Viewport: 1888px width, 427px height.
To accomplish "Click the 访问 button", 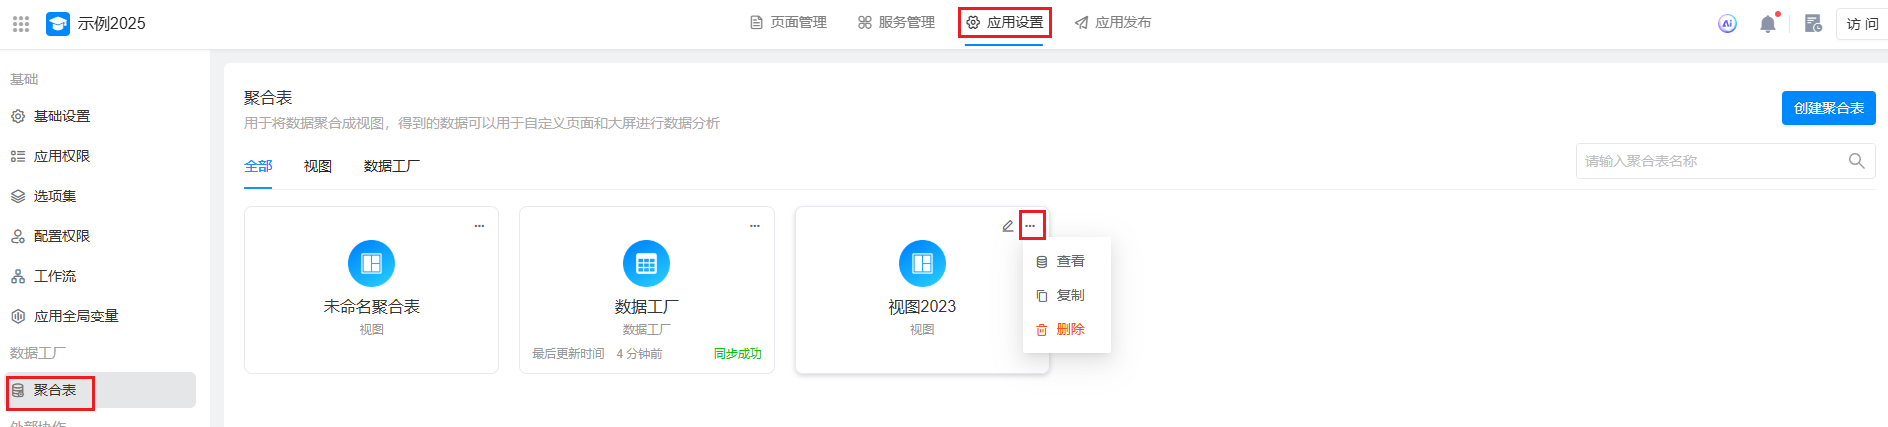I will point(1861,24).
